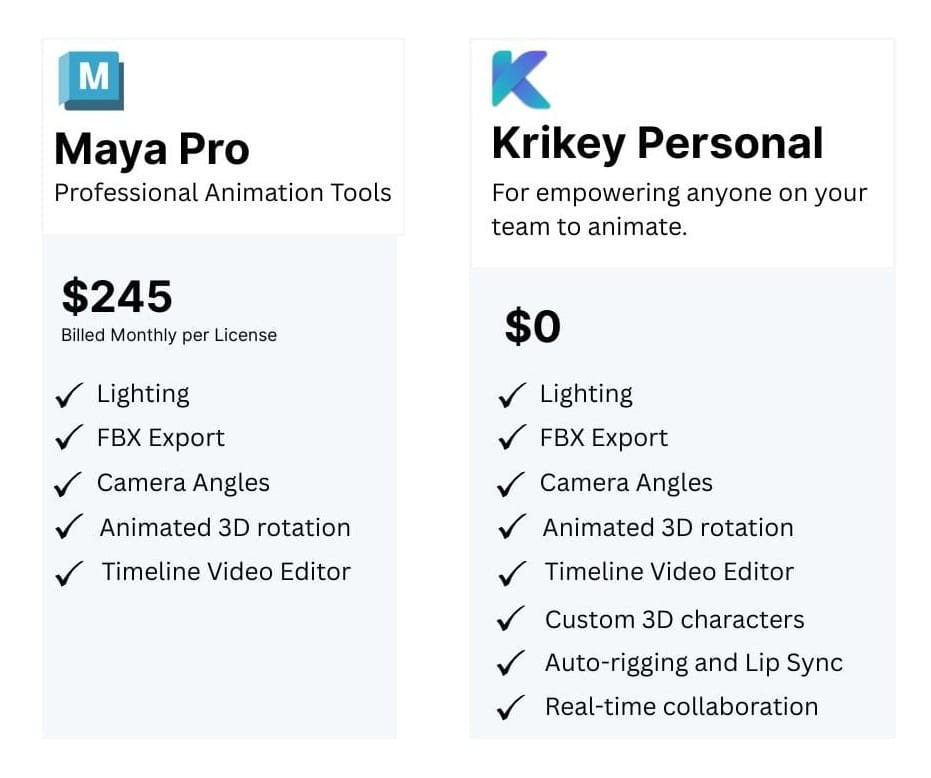
Task: Click the Maya logo icon
Action: click(91, 80)
